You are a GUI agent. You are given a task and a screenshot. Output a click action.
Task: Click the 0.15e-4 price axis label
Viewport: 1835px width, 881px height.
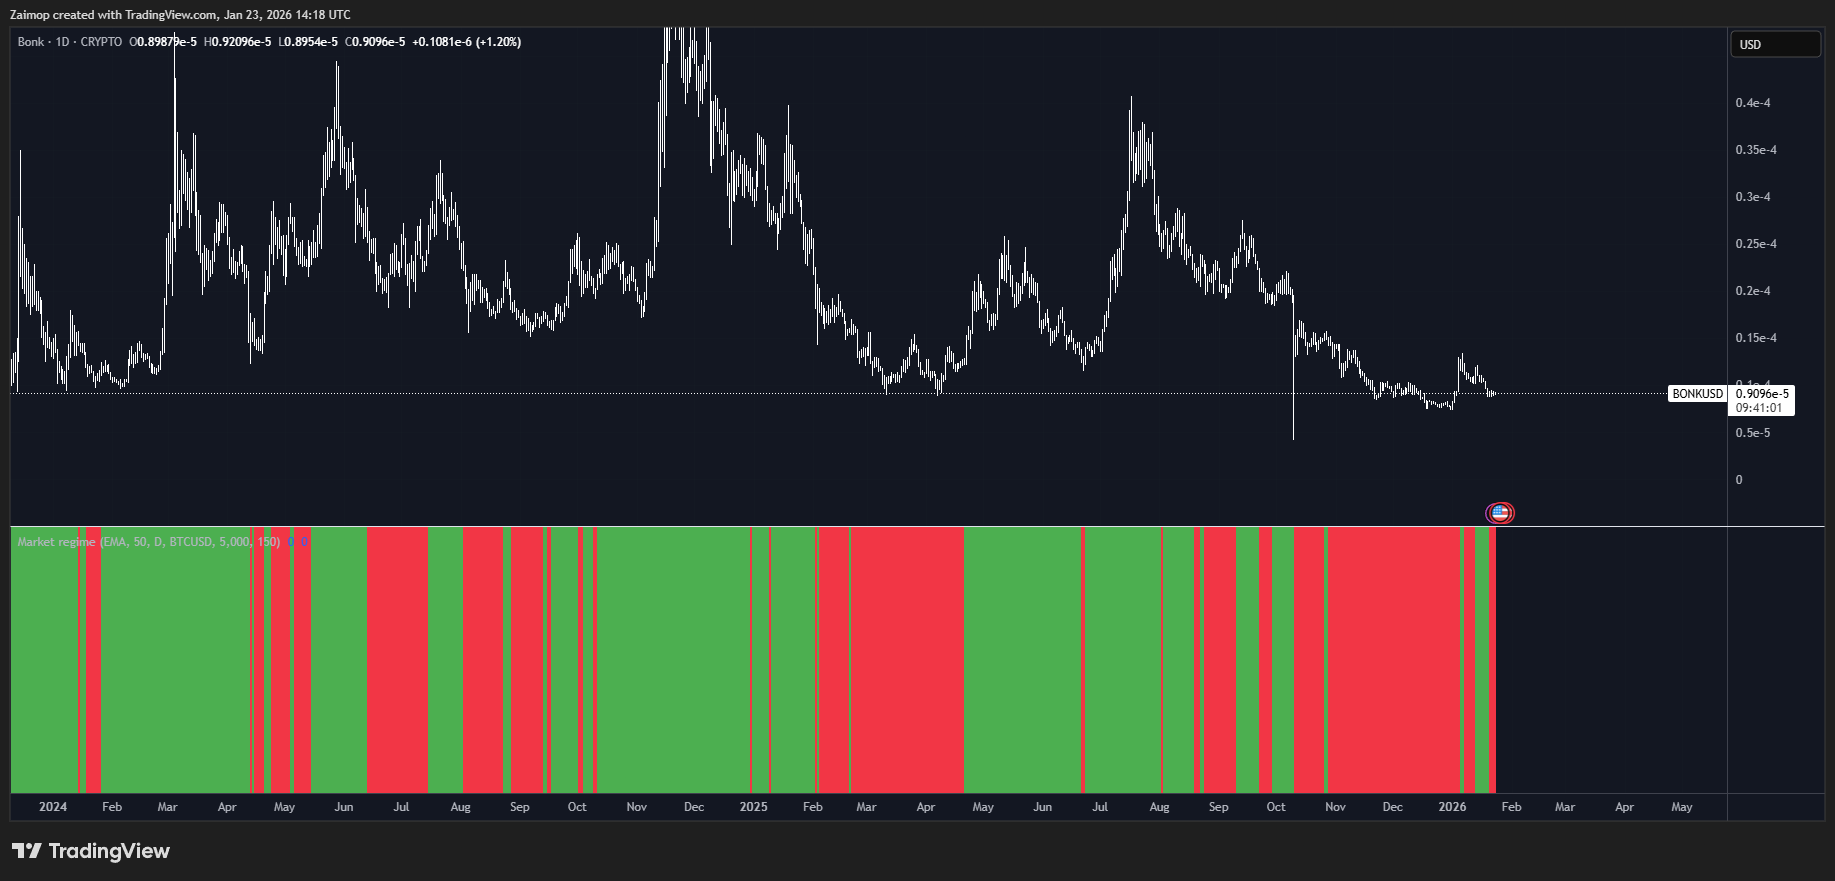(x=1756, y=338)
